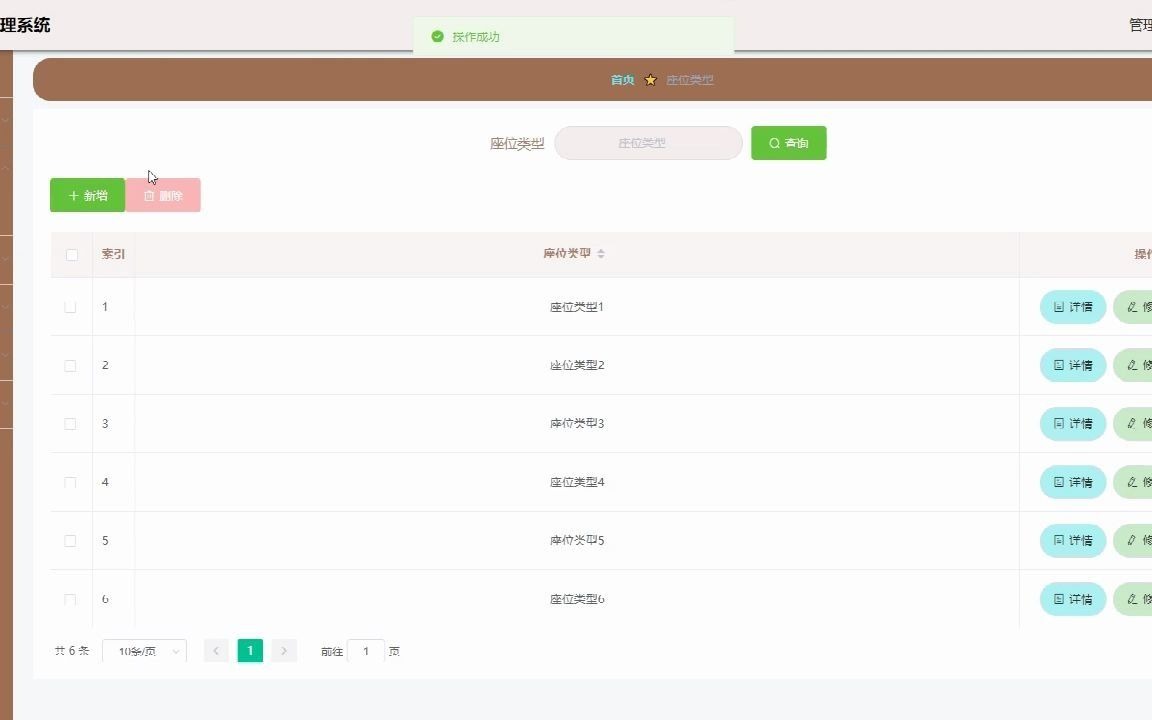Click the magnifier icon inside the 查询 button
1152x720 pixels.
tap(773, 143)
